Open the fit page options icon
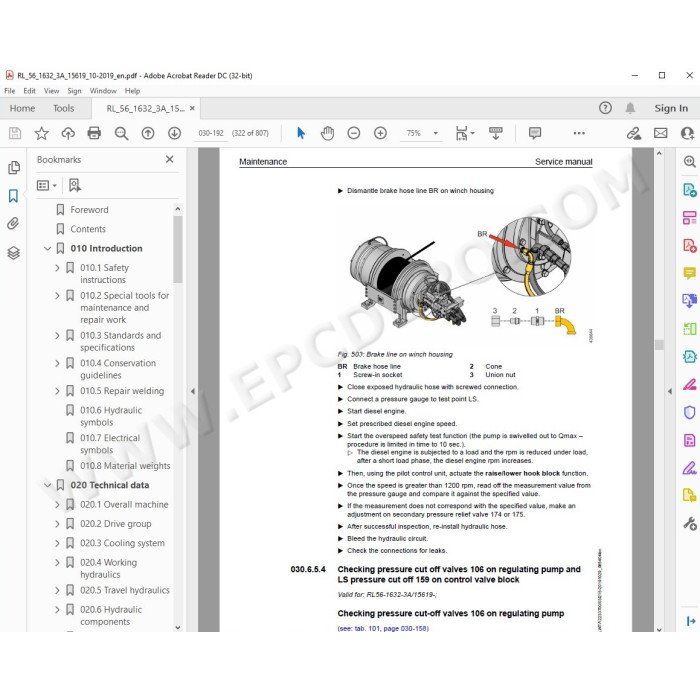The image size is (700, 700). click(x=464, y=133)
